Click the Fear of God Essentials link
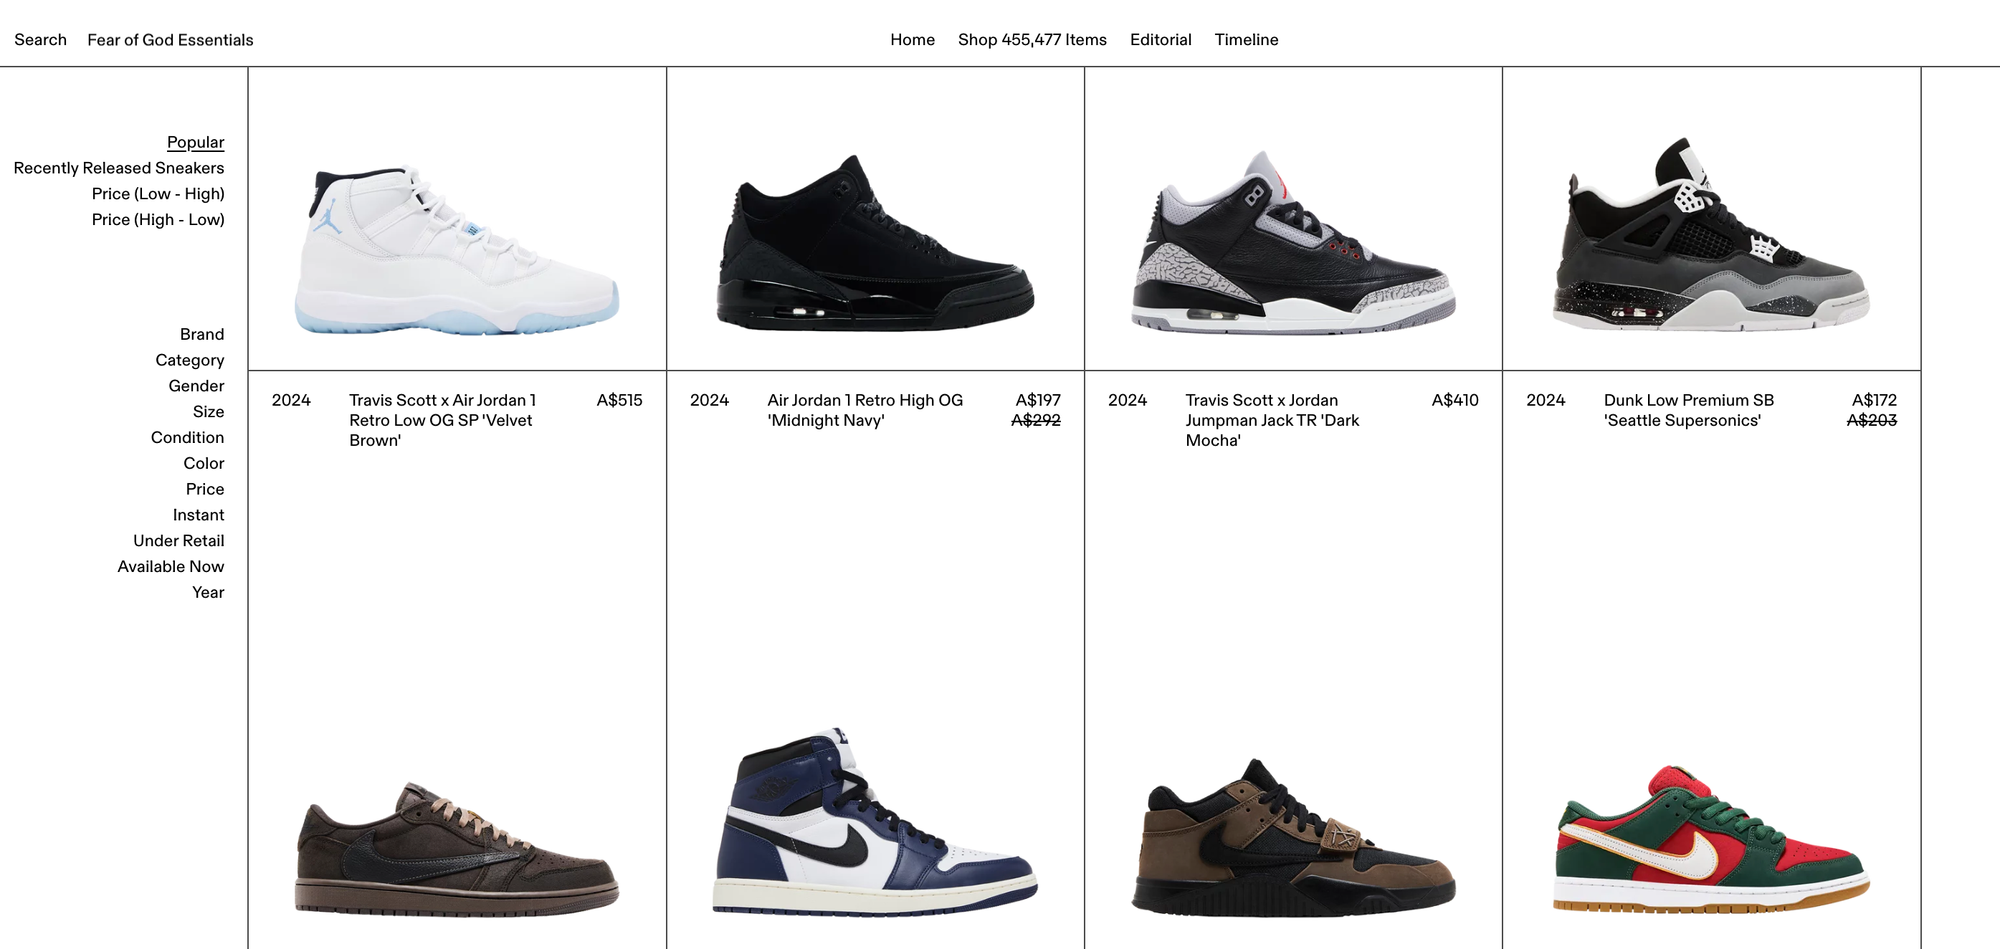2000x949 pixels. [x=170, y=40]
